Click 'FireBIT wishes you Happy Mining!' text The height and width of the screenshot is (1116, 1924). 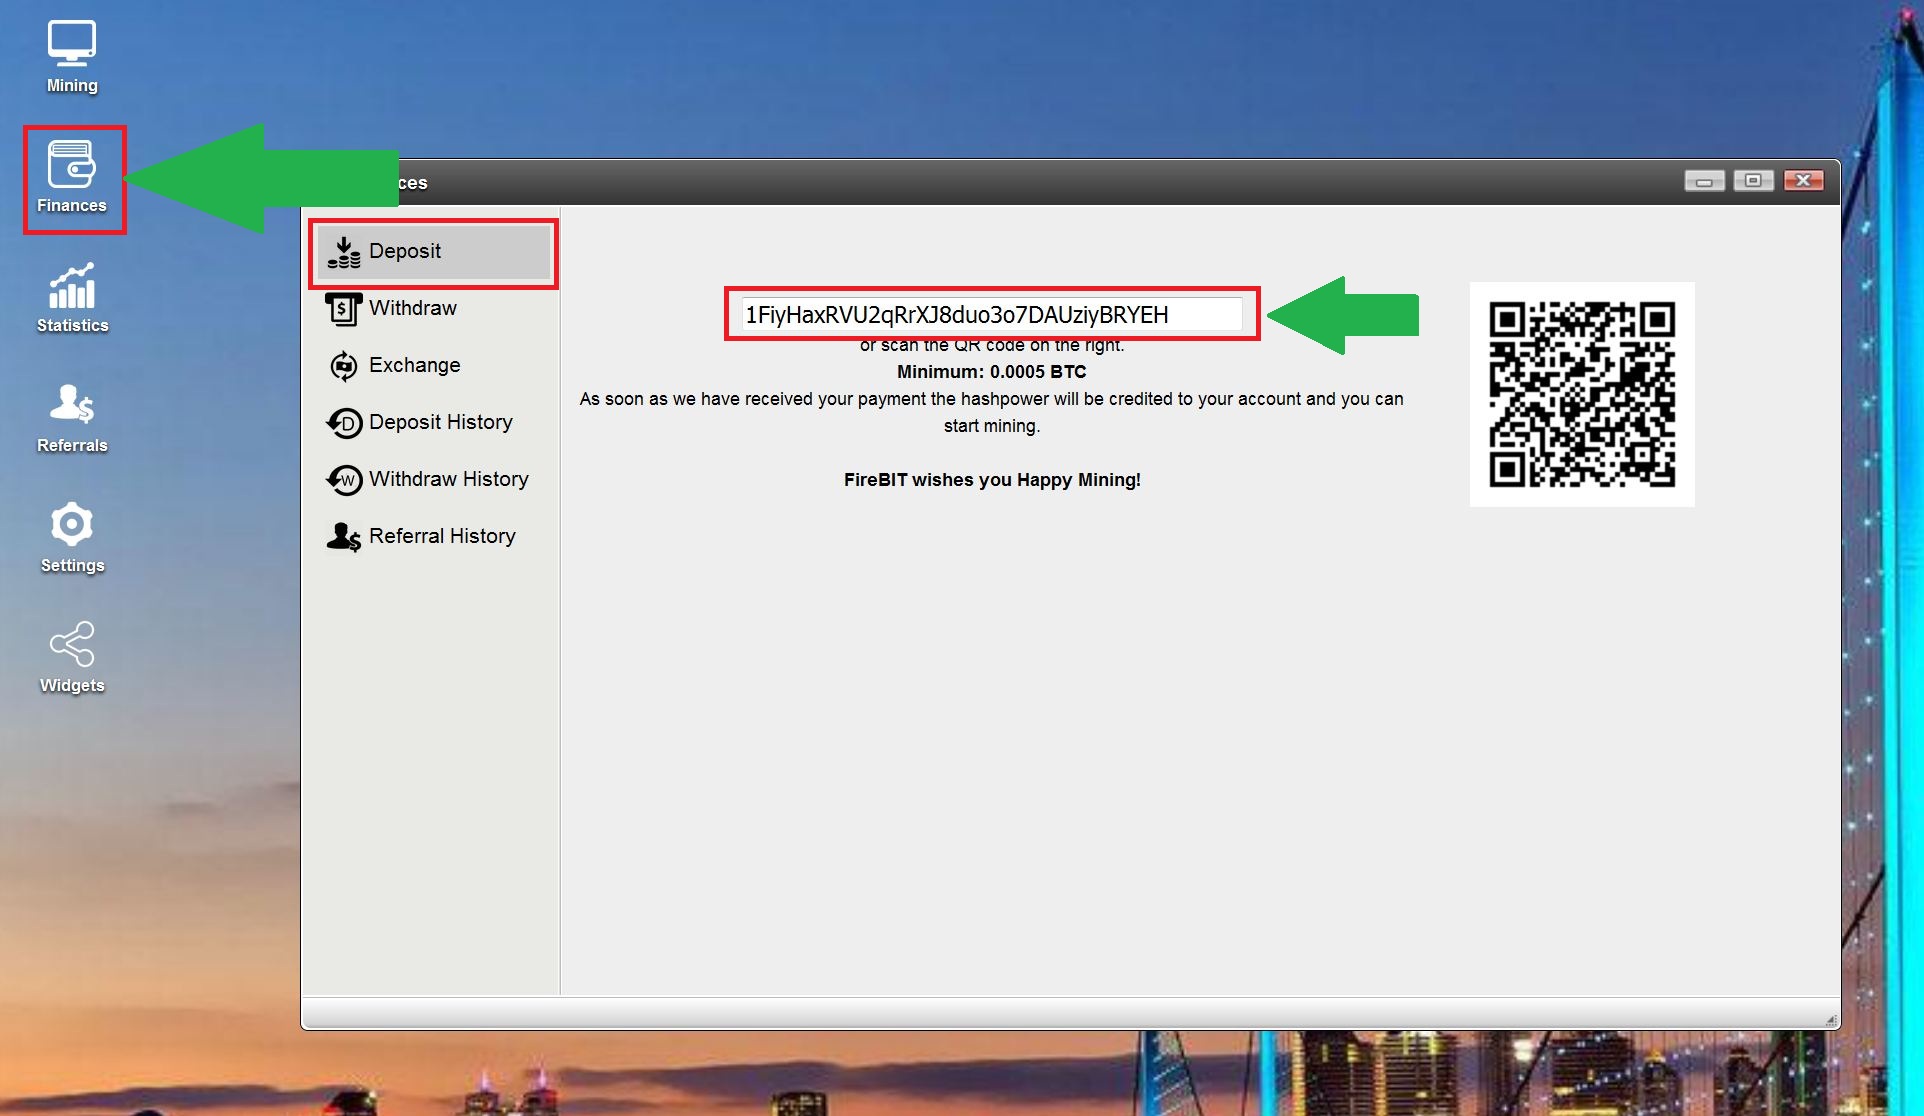tap(992, 480)
